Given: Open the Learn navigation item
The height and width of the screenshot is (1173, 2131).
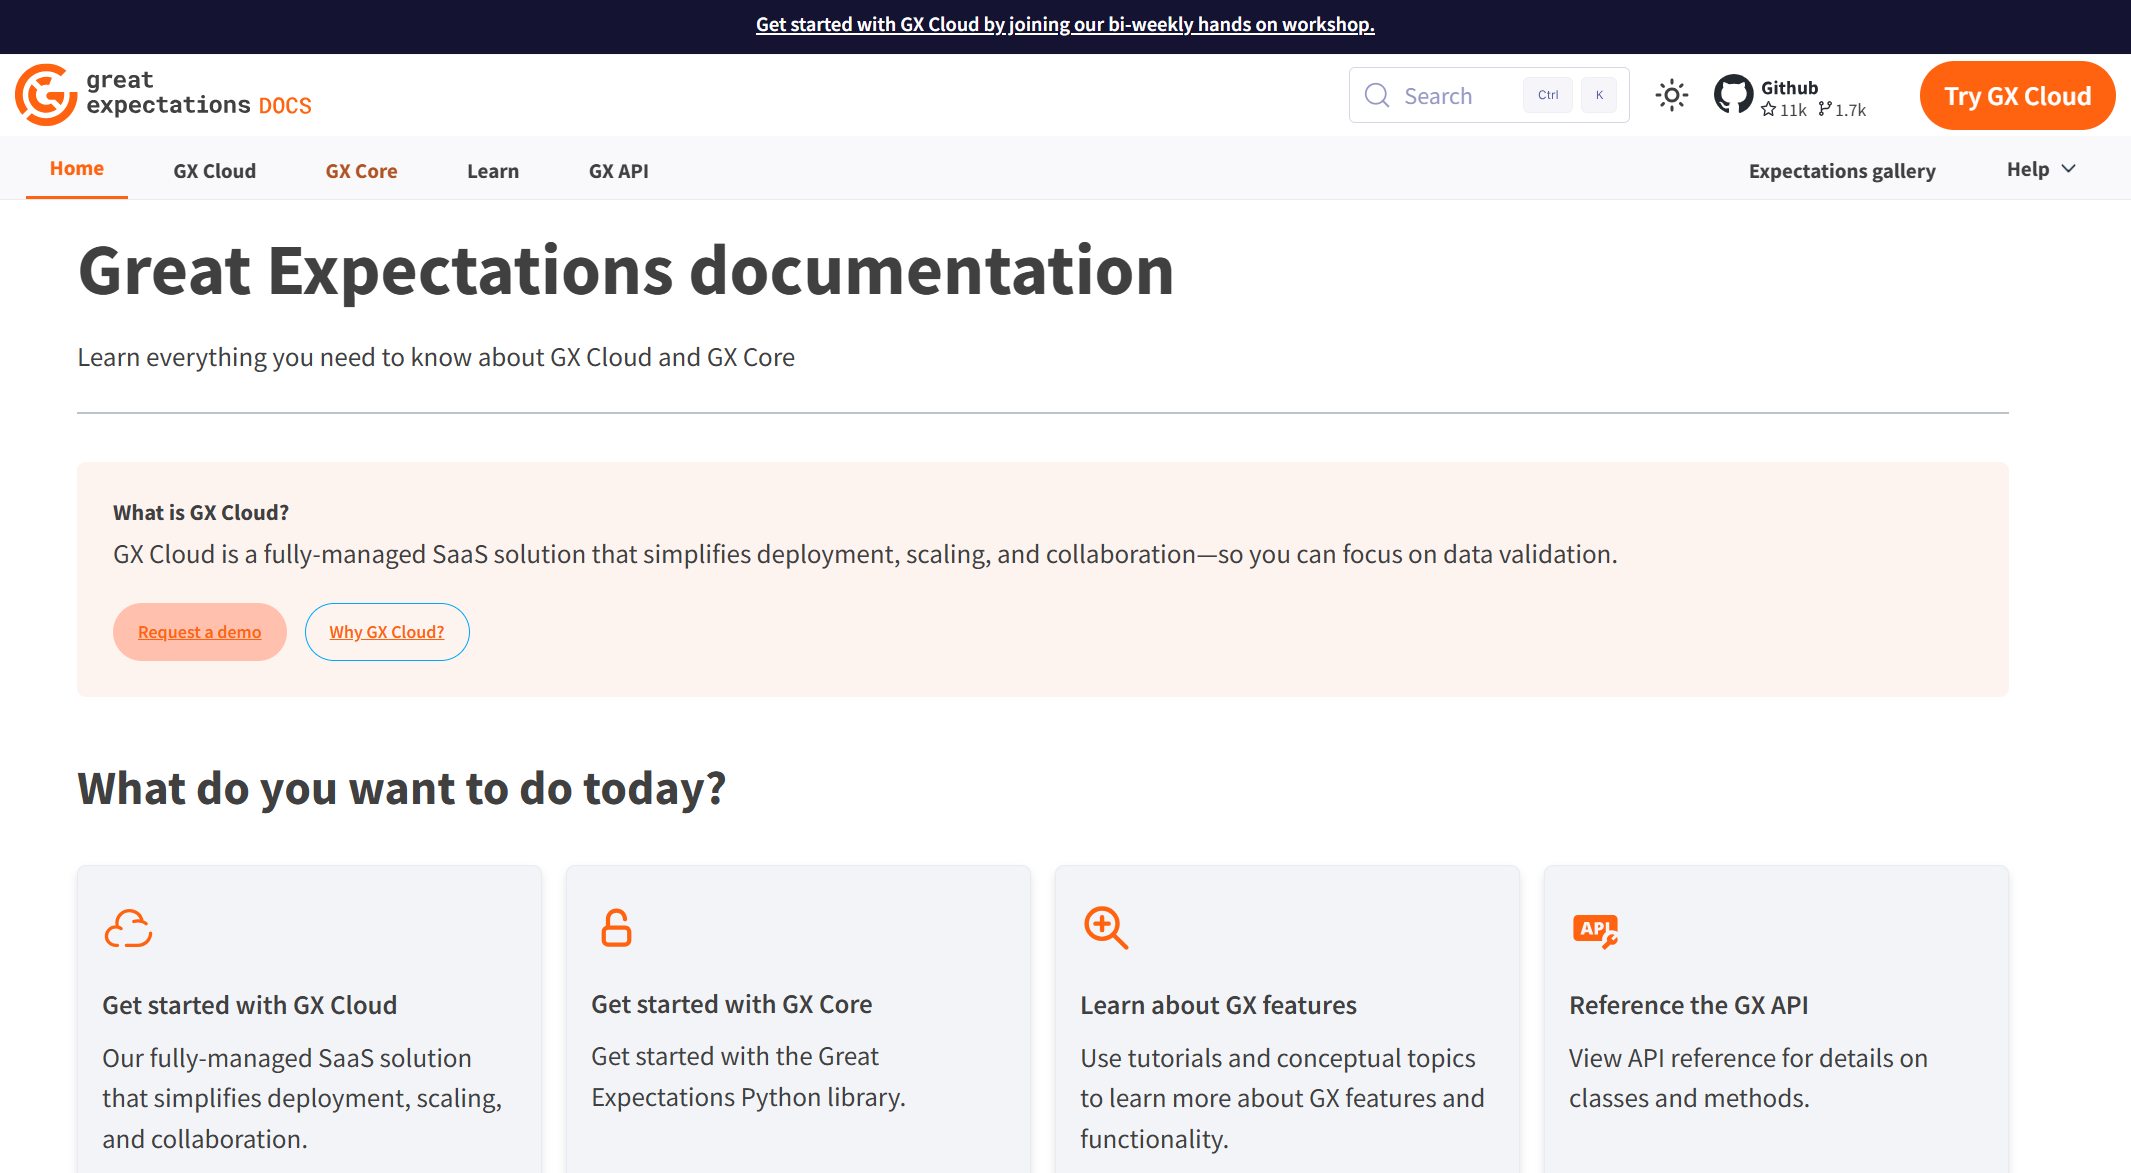Looking at the screenshot, I should click(492, 171).
